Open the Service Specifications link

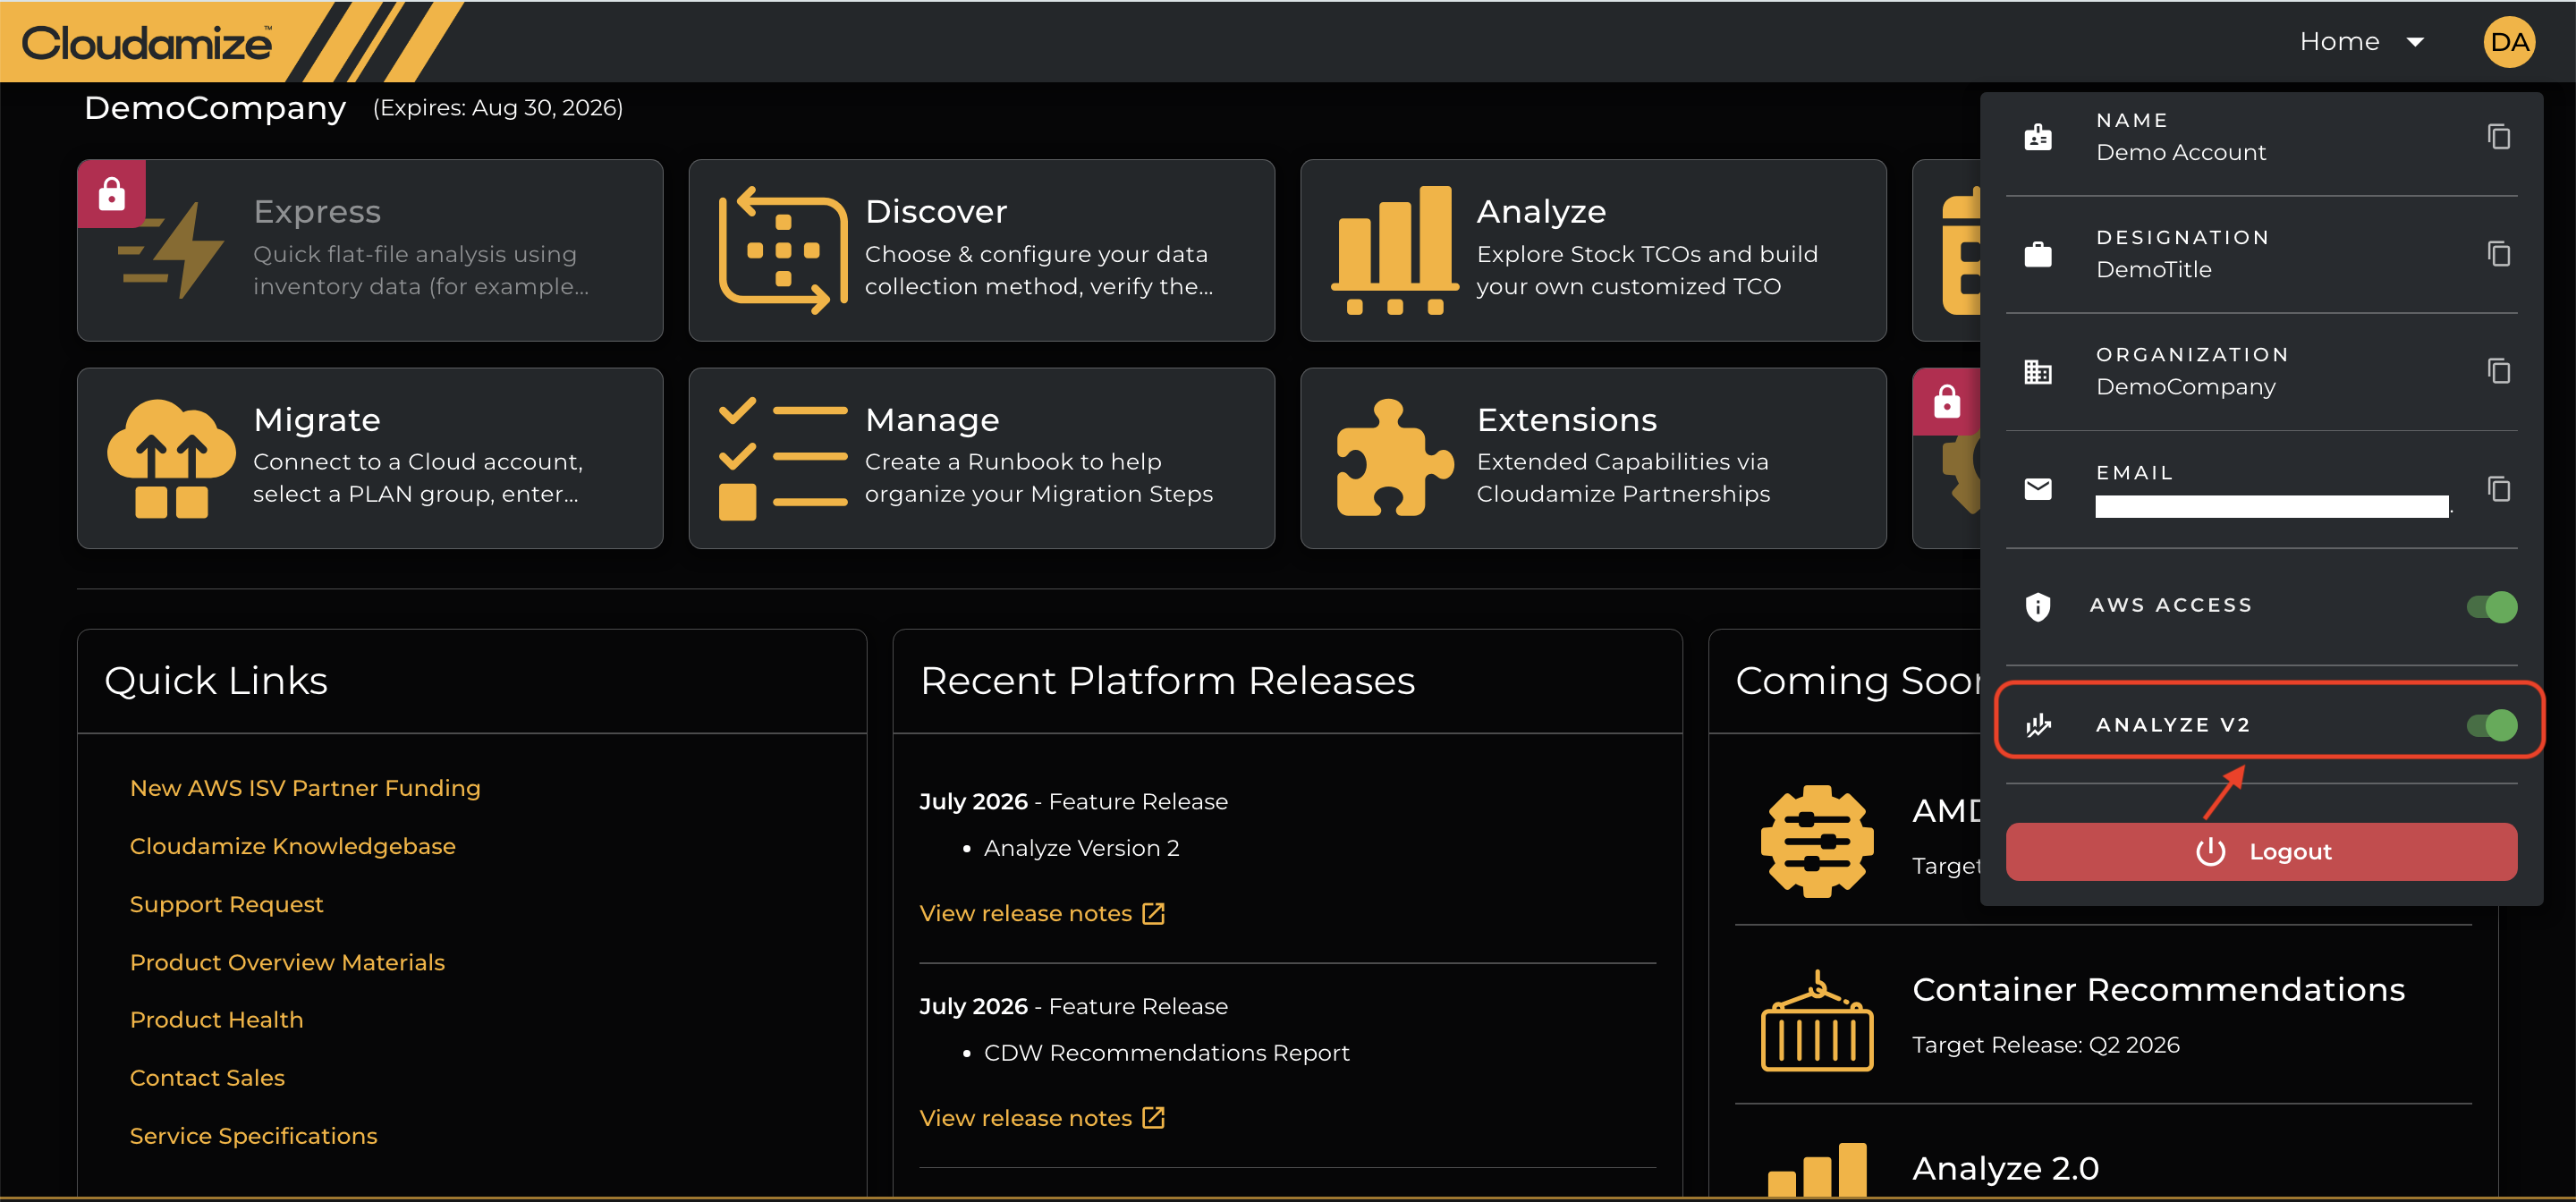click(x=253, y=1135)
